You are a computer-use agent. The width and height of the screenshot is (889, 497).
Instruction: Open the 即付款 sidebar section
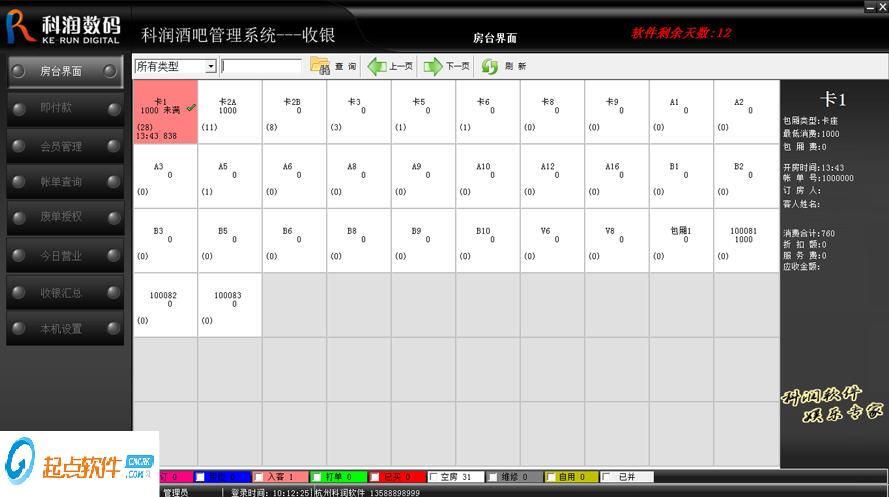pyautogui.click(x=65, y=108)
